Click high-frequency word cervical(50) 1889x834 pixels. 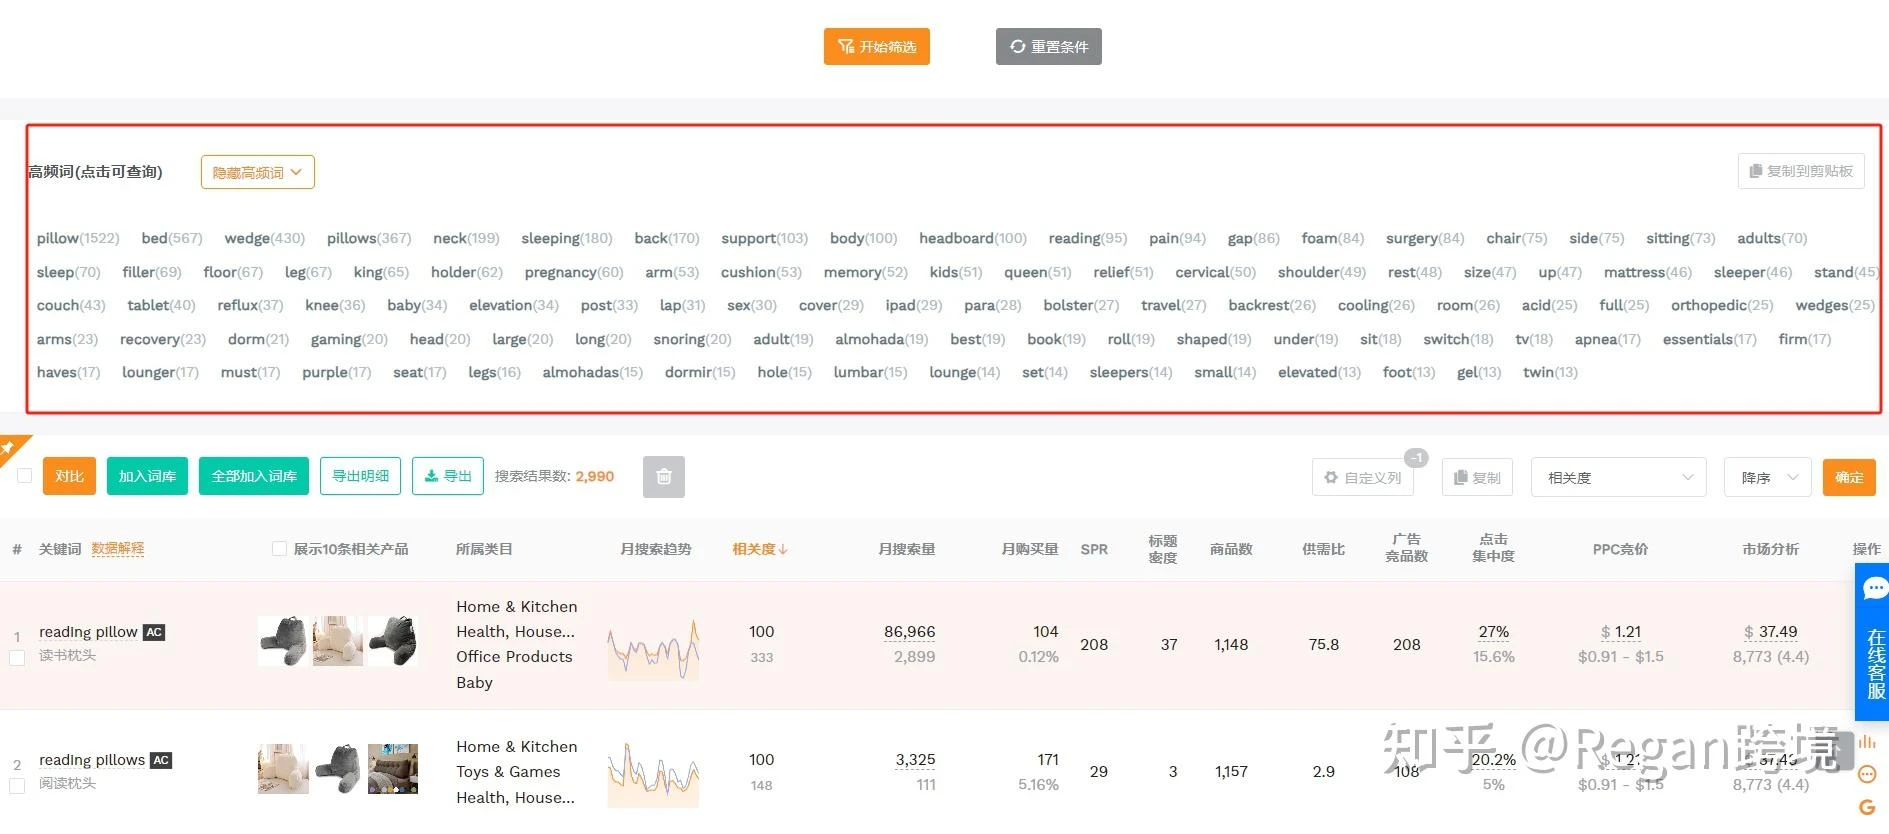tap(1215, 272)
